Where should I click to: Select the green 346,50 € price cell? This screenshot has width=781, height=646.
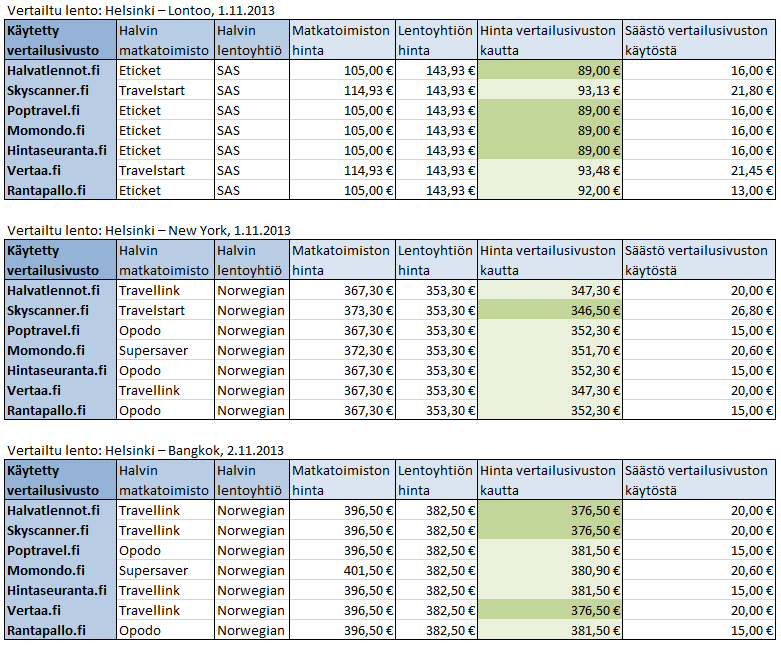[x=549, y=310]
